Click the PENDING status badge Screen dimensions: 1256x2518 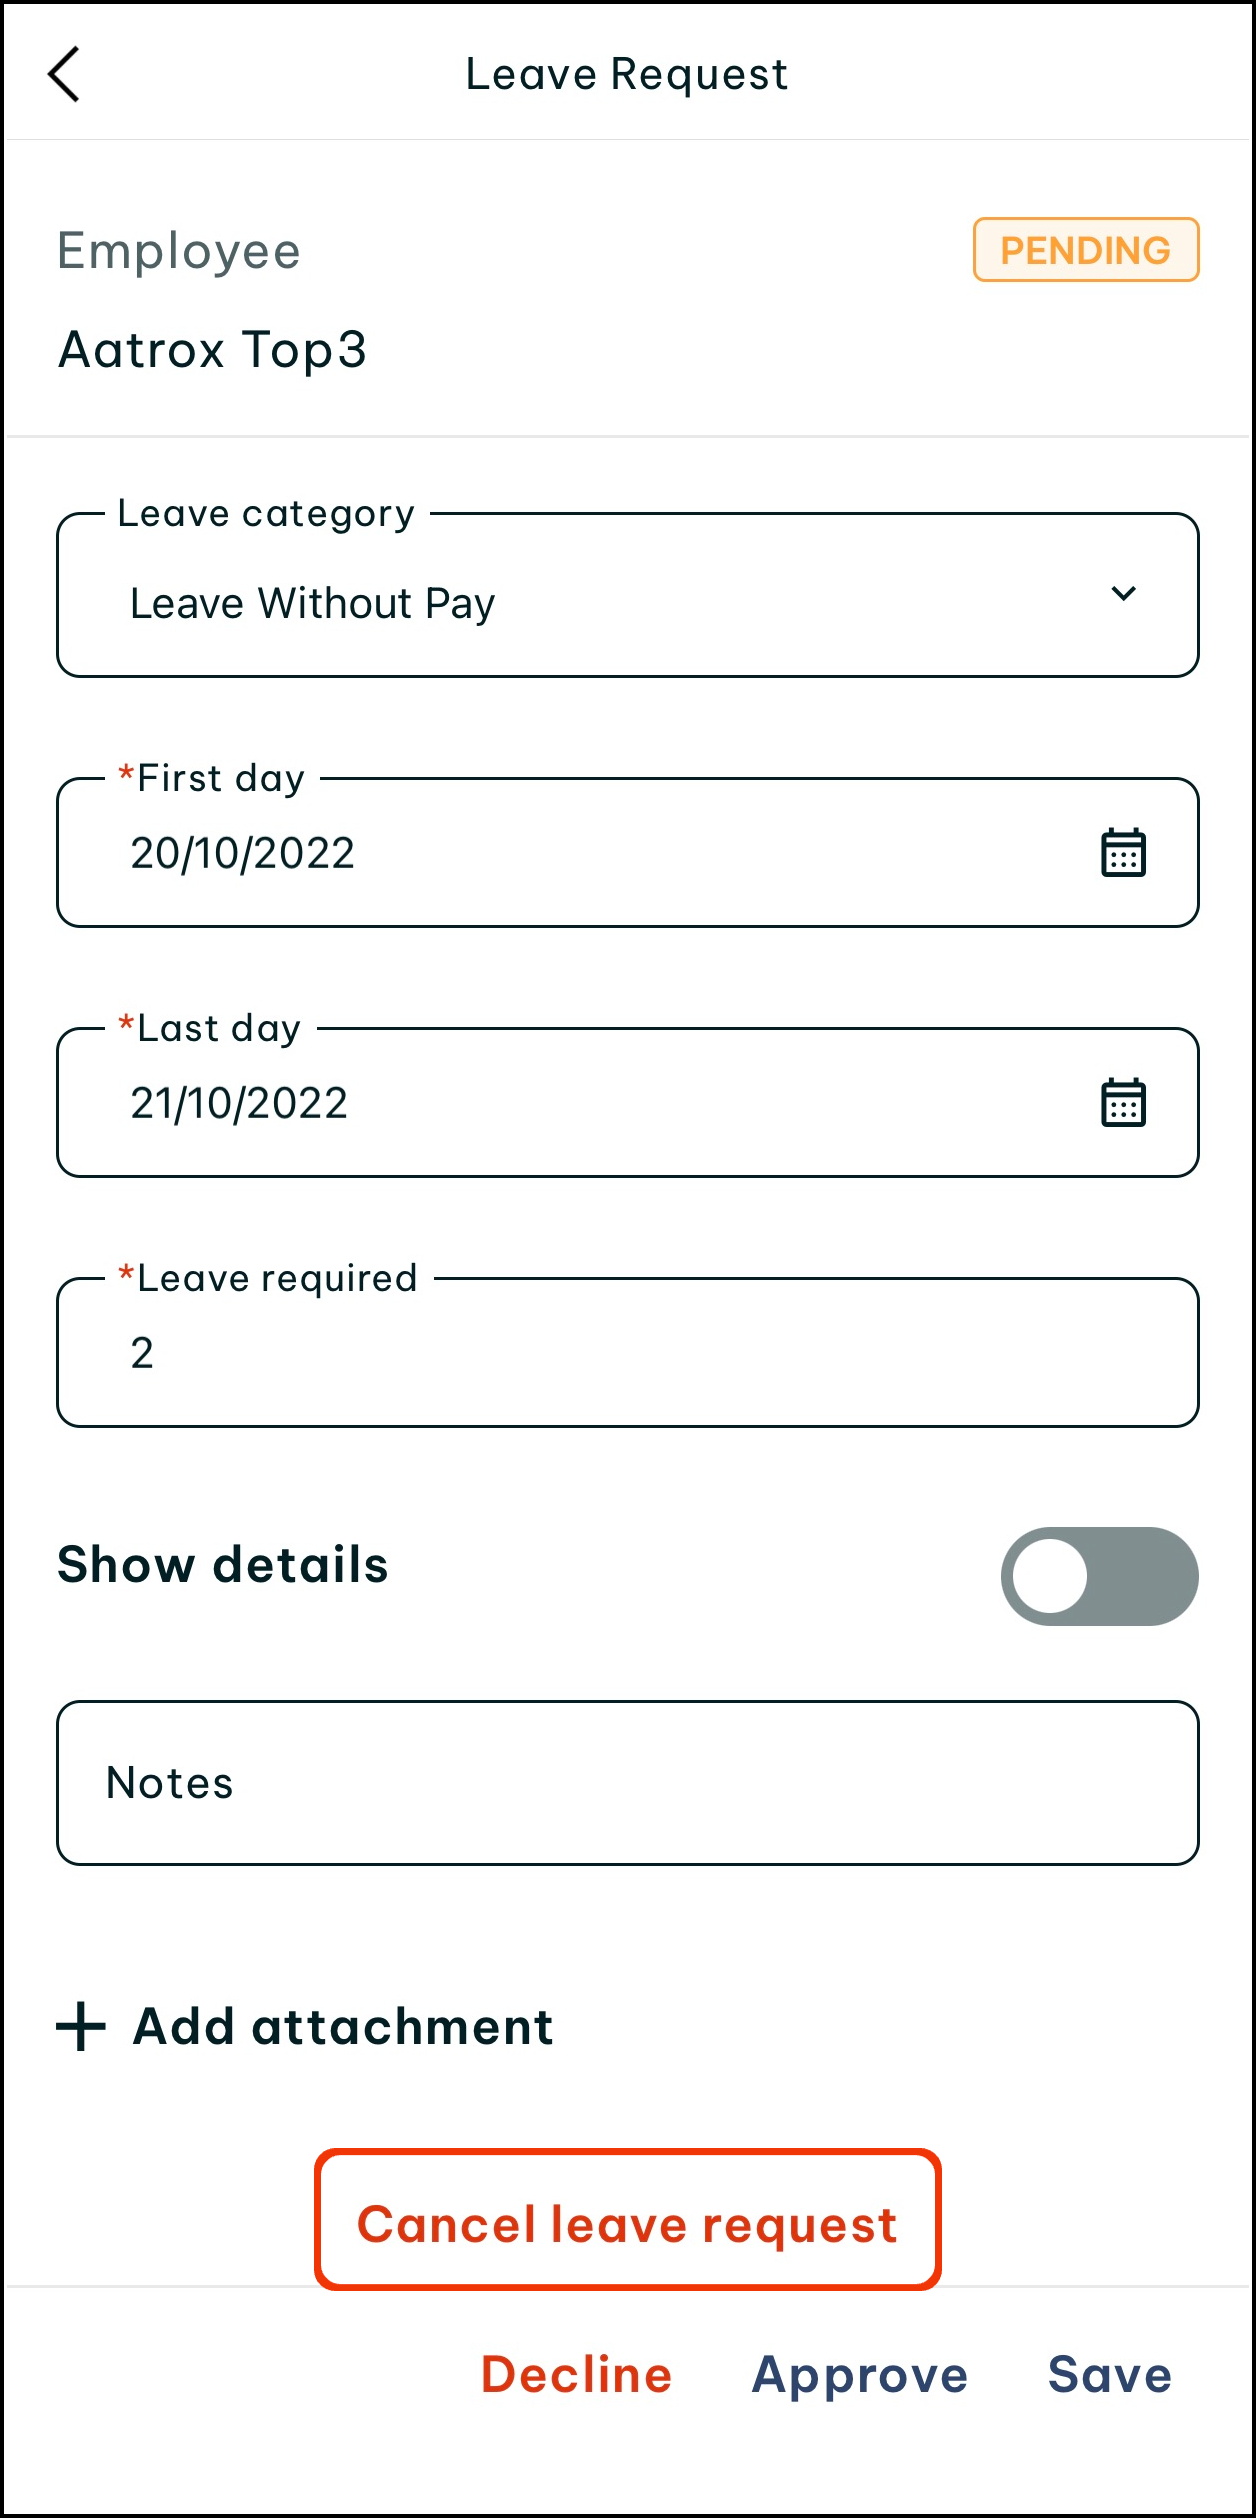[1085, 250]
